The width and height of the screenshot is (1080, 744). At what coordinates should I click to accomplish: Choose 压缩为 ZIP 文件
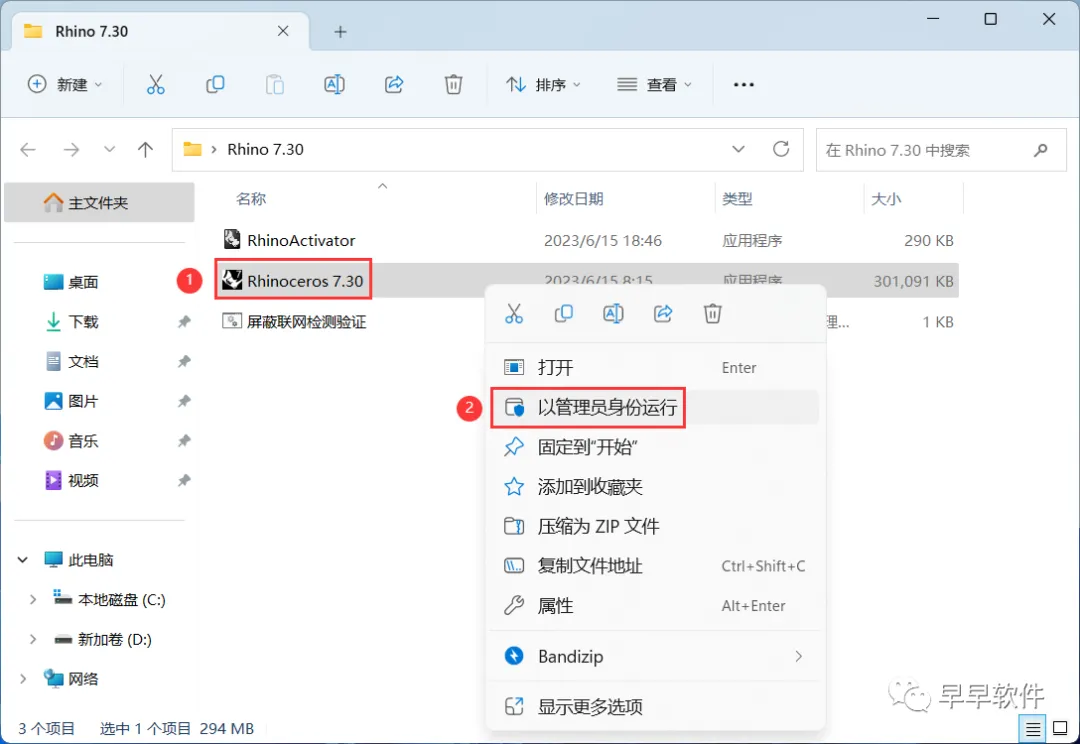coord(655,526)
